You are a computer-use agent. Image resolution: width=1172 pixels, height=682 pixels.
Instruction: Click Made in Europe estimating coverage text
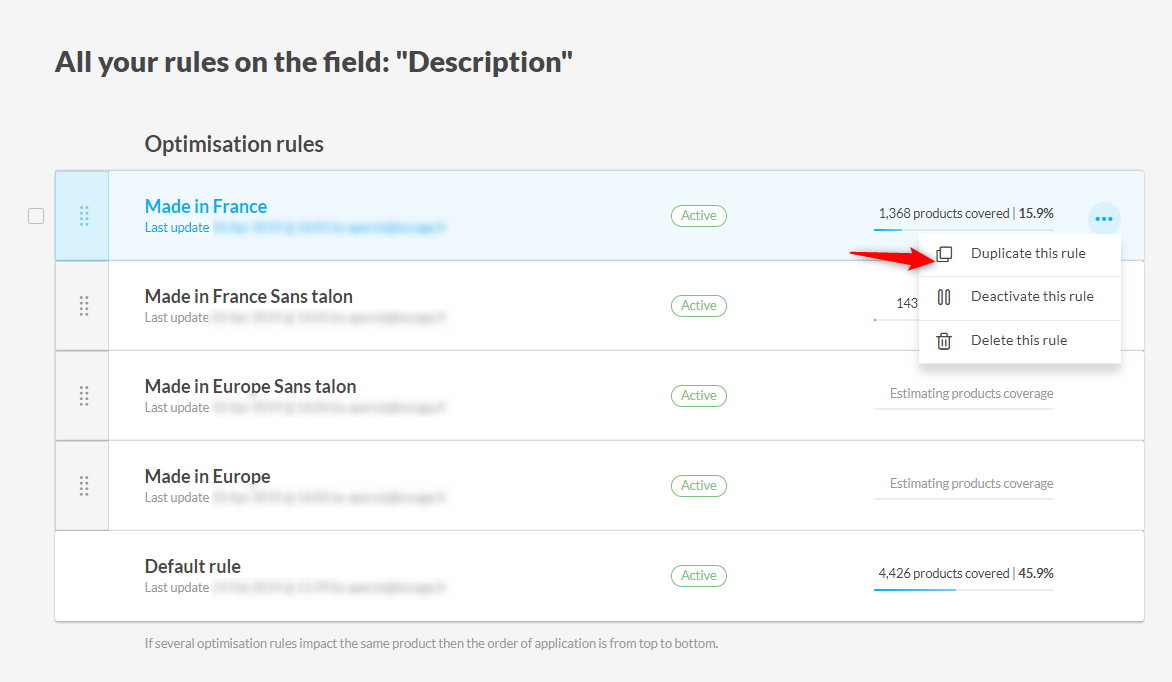point(971,484)
